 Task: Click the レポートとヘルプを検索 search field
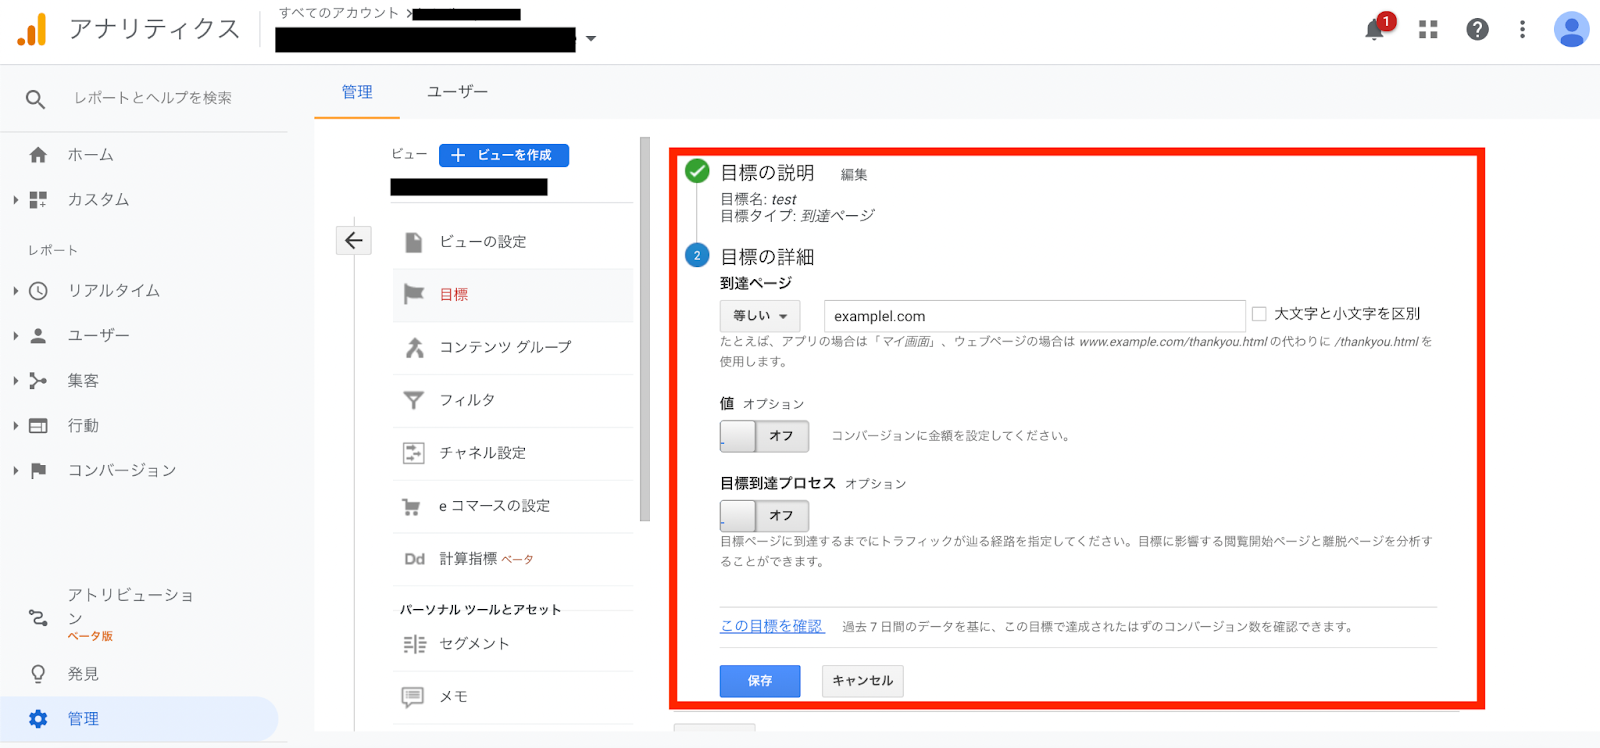coord(152,98)
